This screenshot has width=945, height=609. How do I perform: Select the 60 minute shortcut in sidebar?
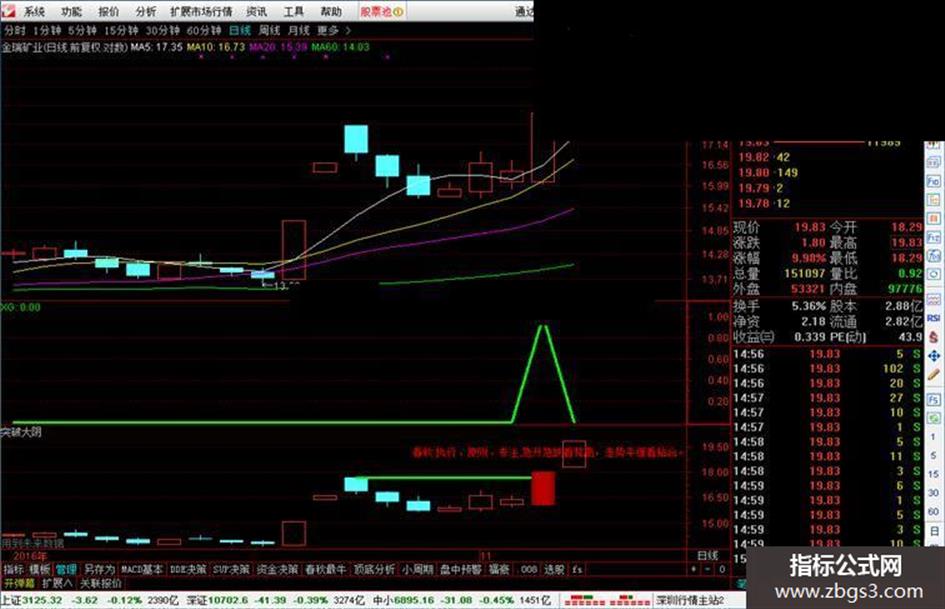click(934, 511)
